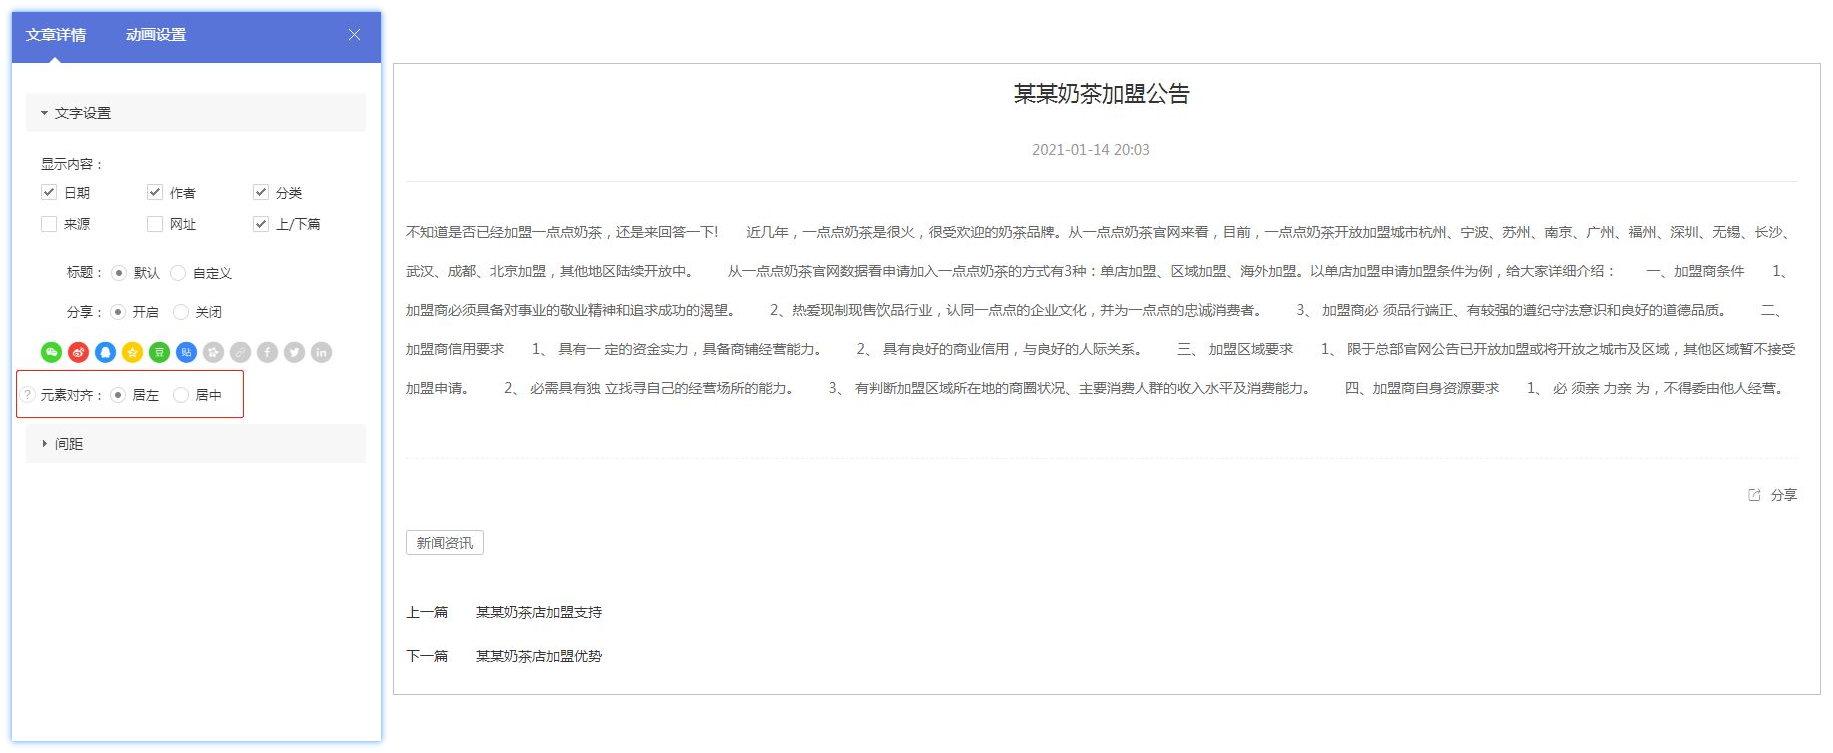The height and width of the screenshot is (753, 1833).
Task: Enable the 网址 checkbox
Action: point(155,224)
